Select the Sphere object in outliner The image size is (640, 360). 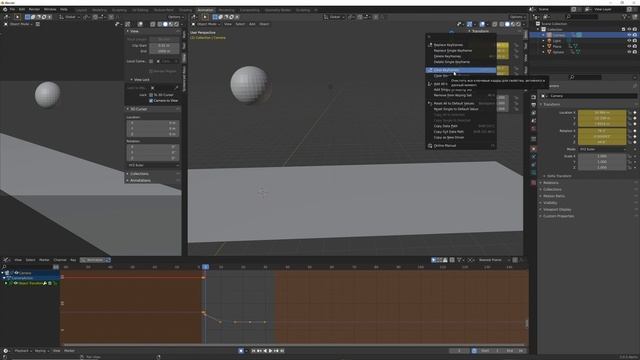point(558,52)
